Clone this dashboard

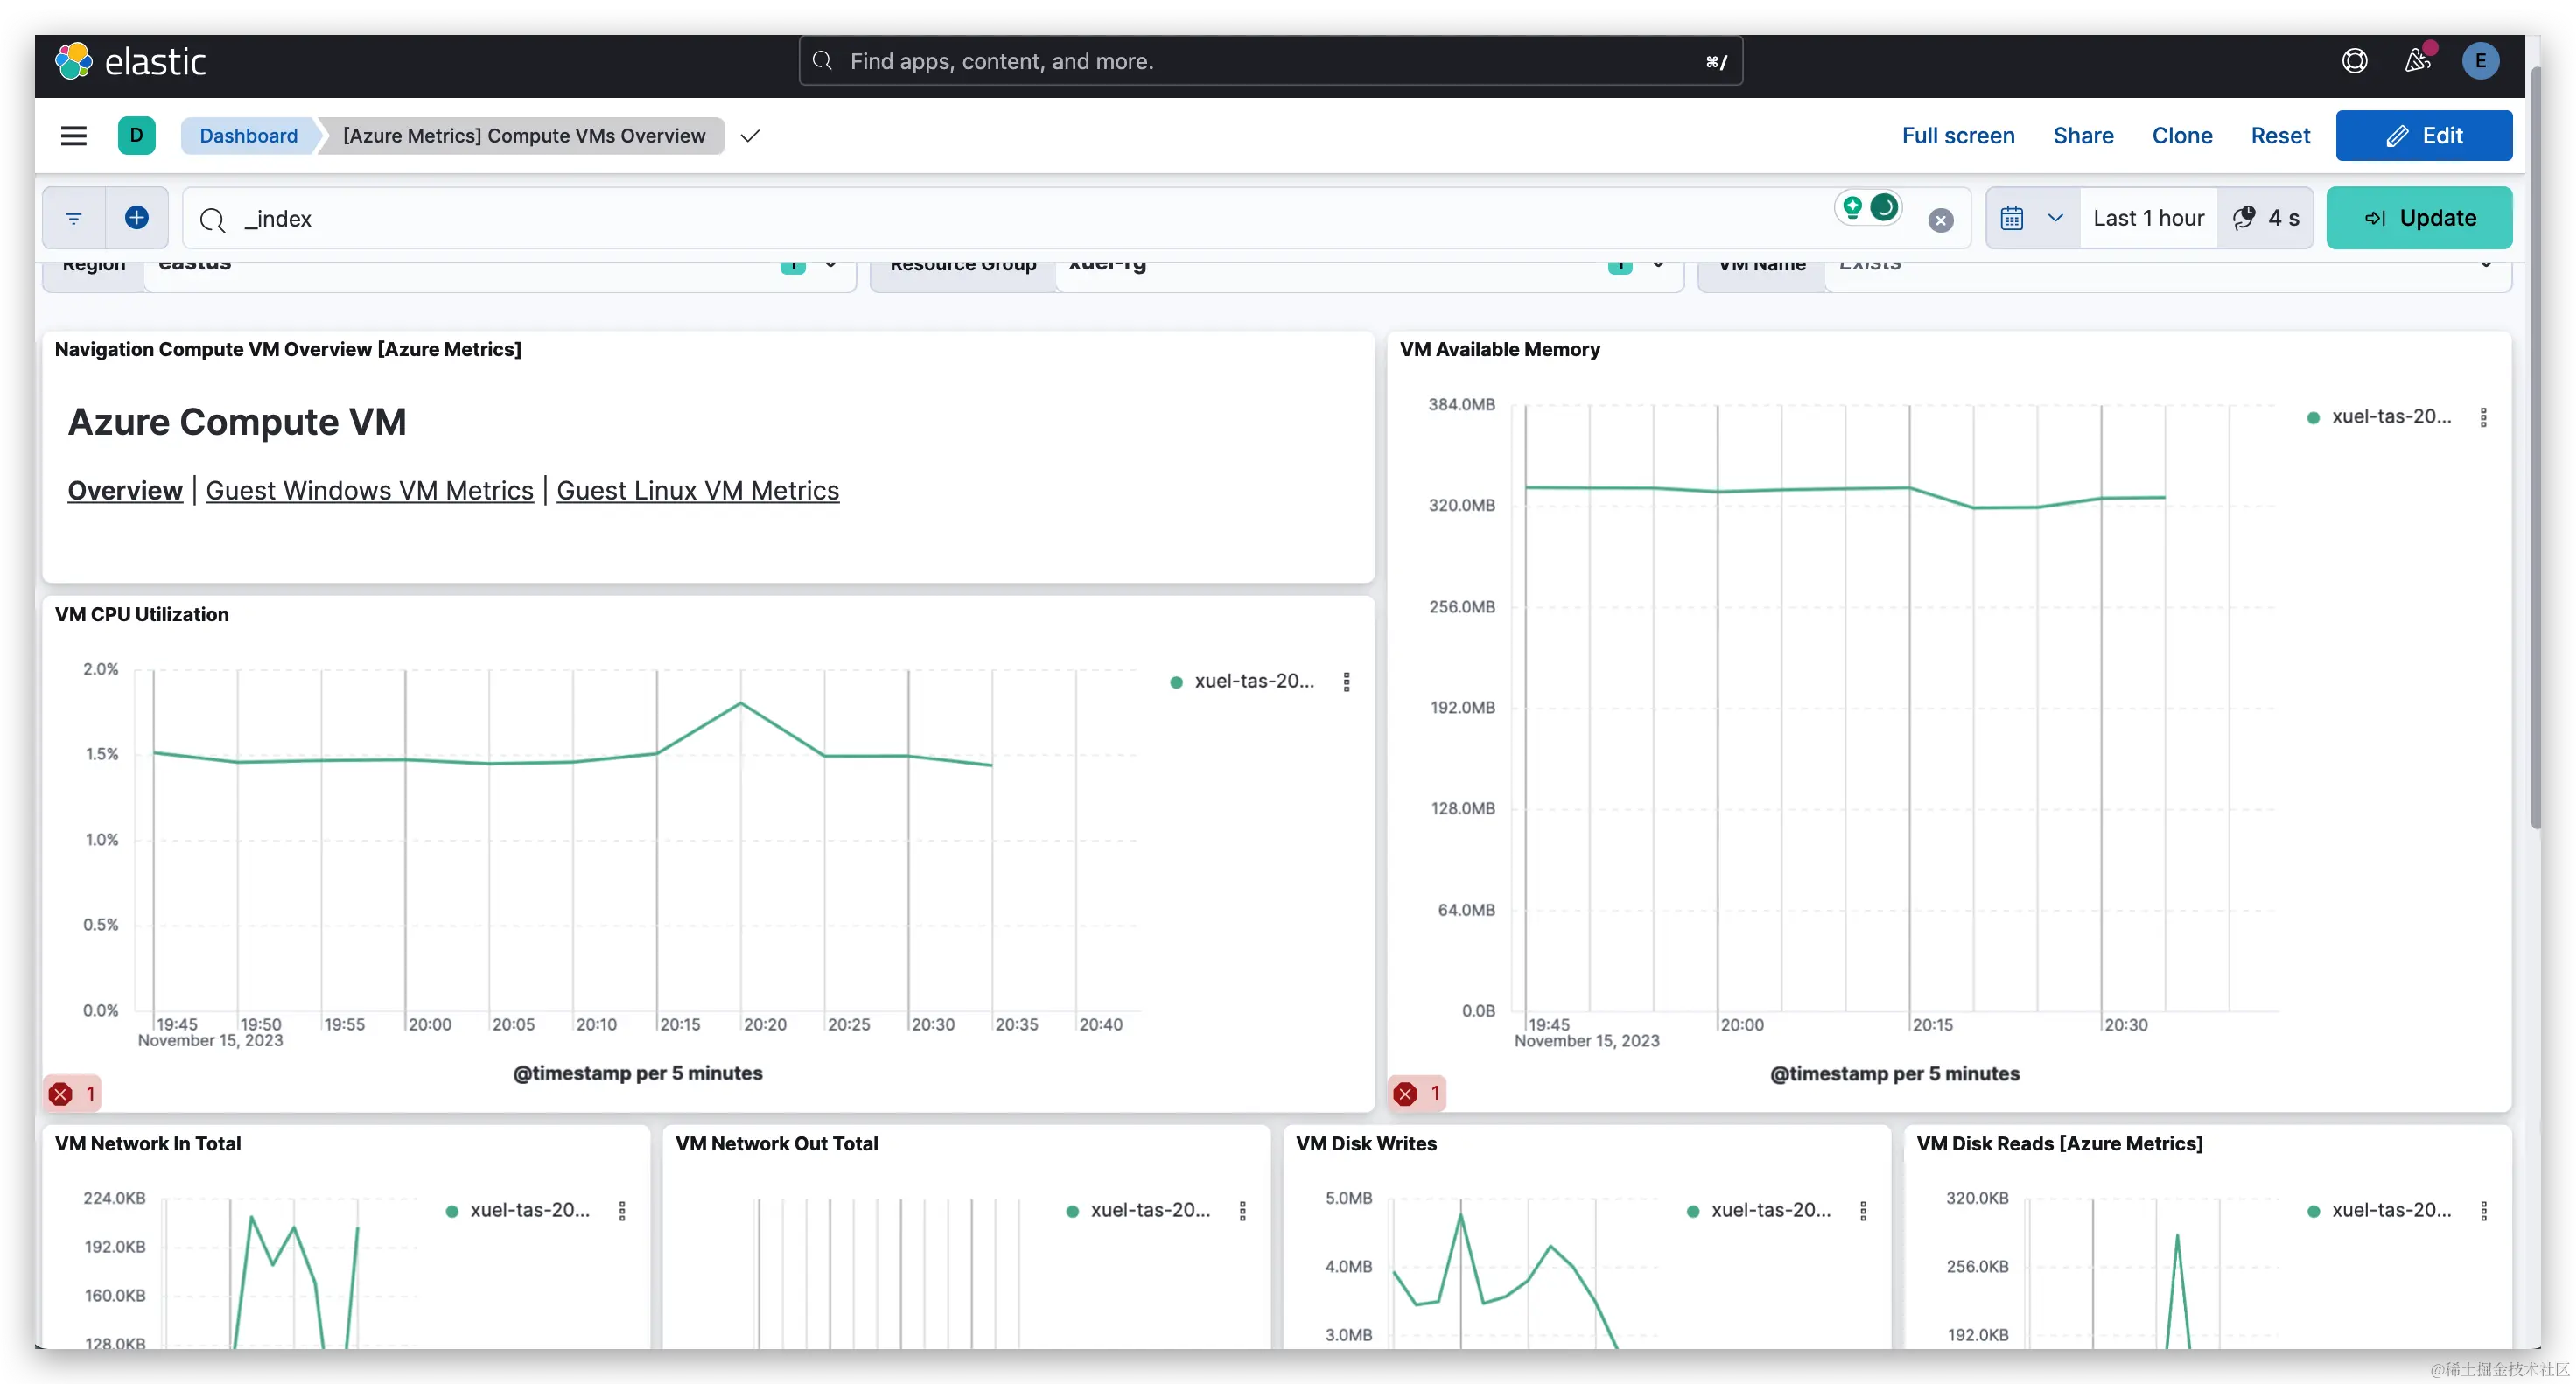pyautogui.click(x=2181, y=136)
